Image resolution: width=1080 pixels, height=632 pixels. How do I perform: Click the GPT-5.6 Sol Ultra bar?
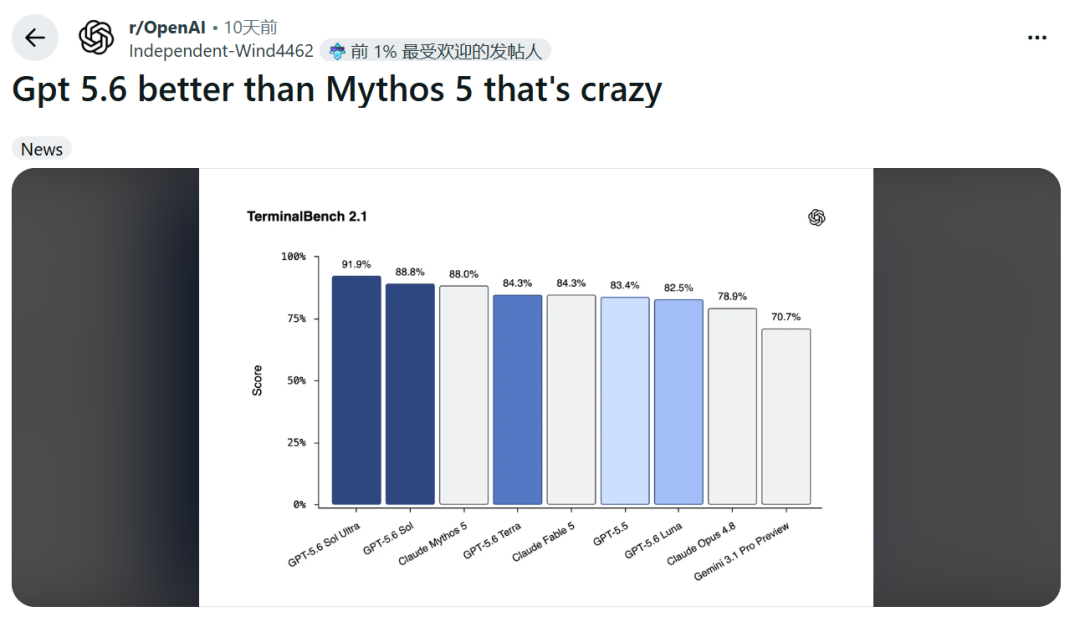(x=356, y=390)
